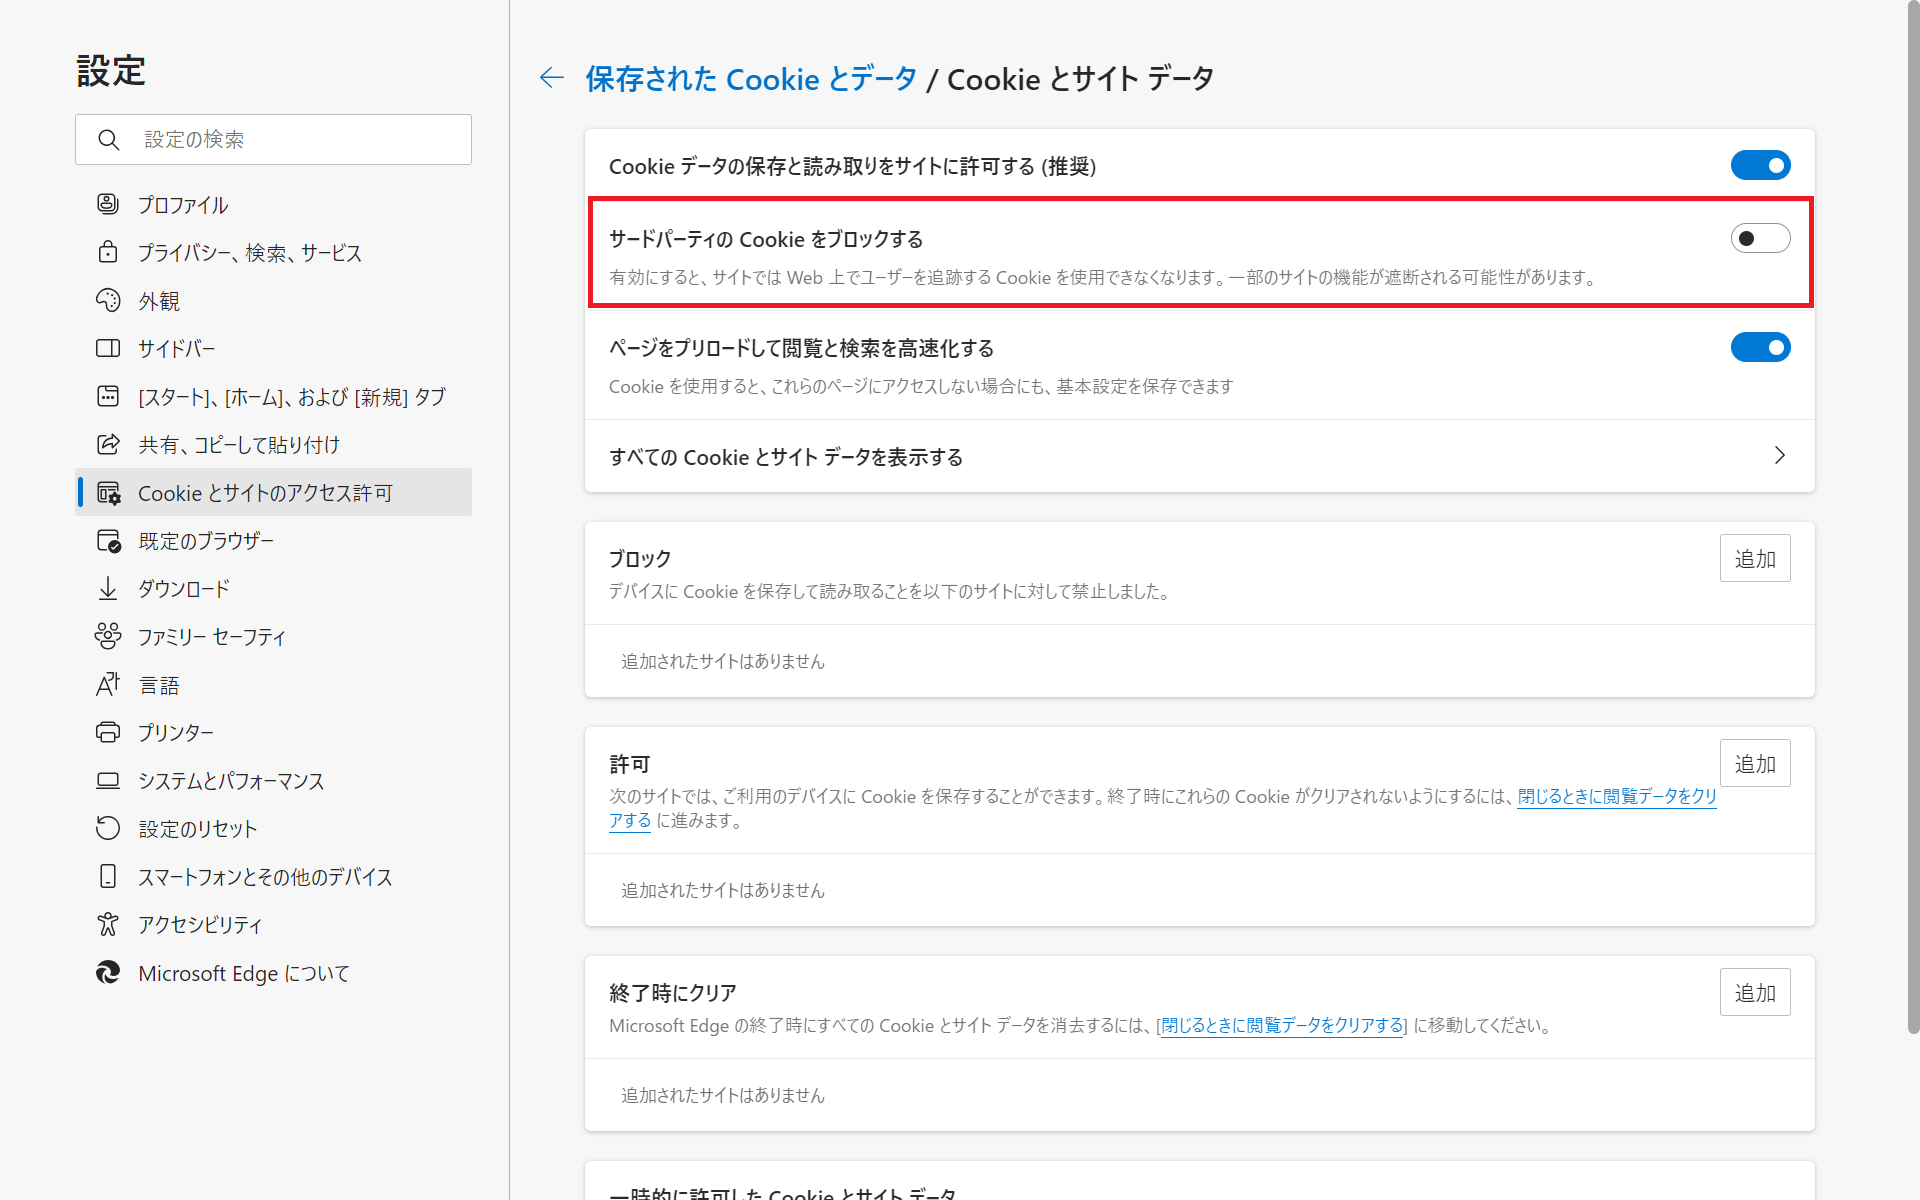This screenshot has height=1200, width=1920.
Task: Open プロファイル settings via its profile icon
Action: pyautogui.click(x=108, y=204)
